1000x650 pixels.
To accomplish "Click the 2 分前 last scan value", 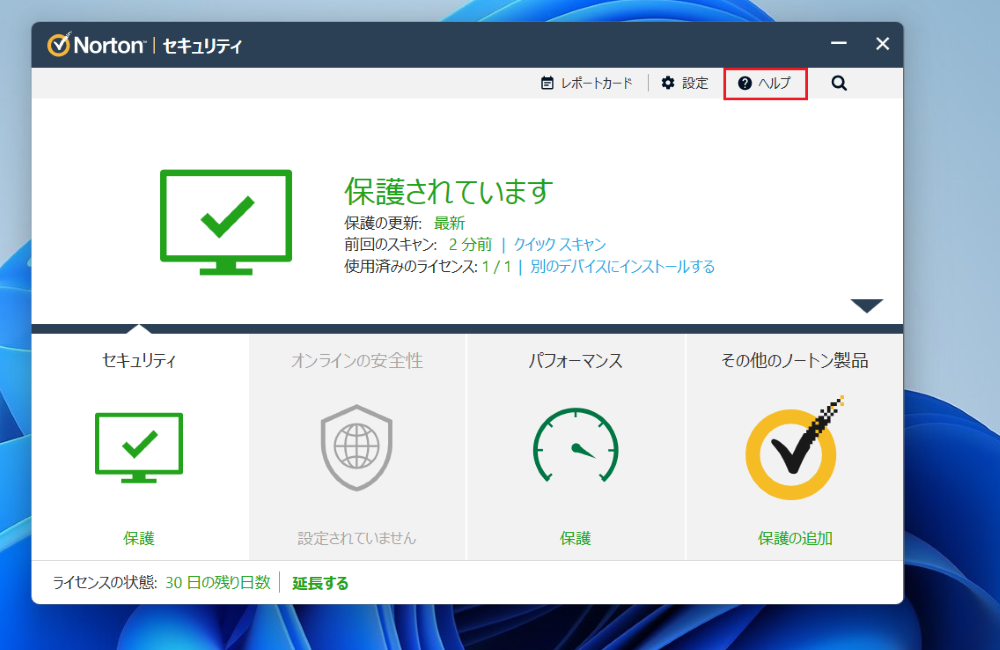I will tap(470, 244).
